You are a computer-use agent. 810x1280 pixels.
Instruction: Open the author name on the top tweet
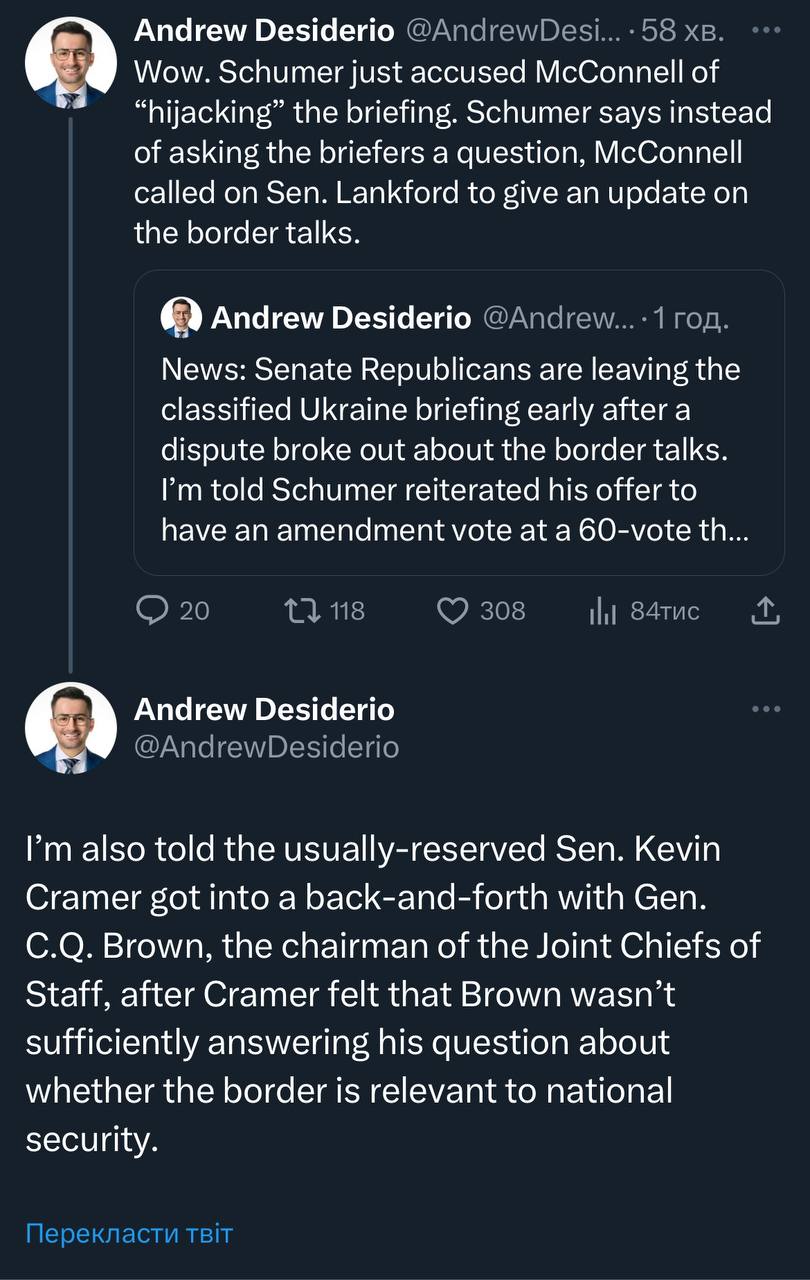(x=264, y=31)
